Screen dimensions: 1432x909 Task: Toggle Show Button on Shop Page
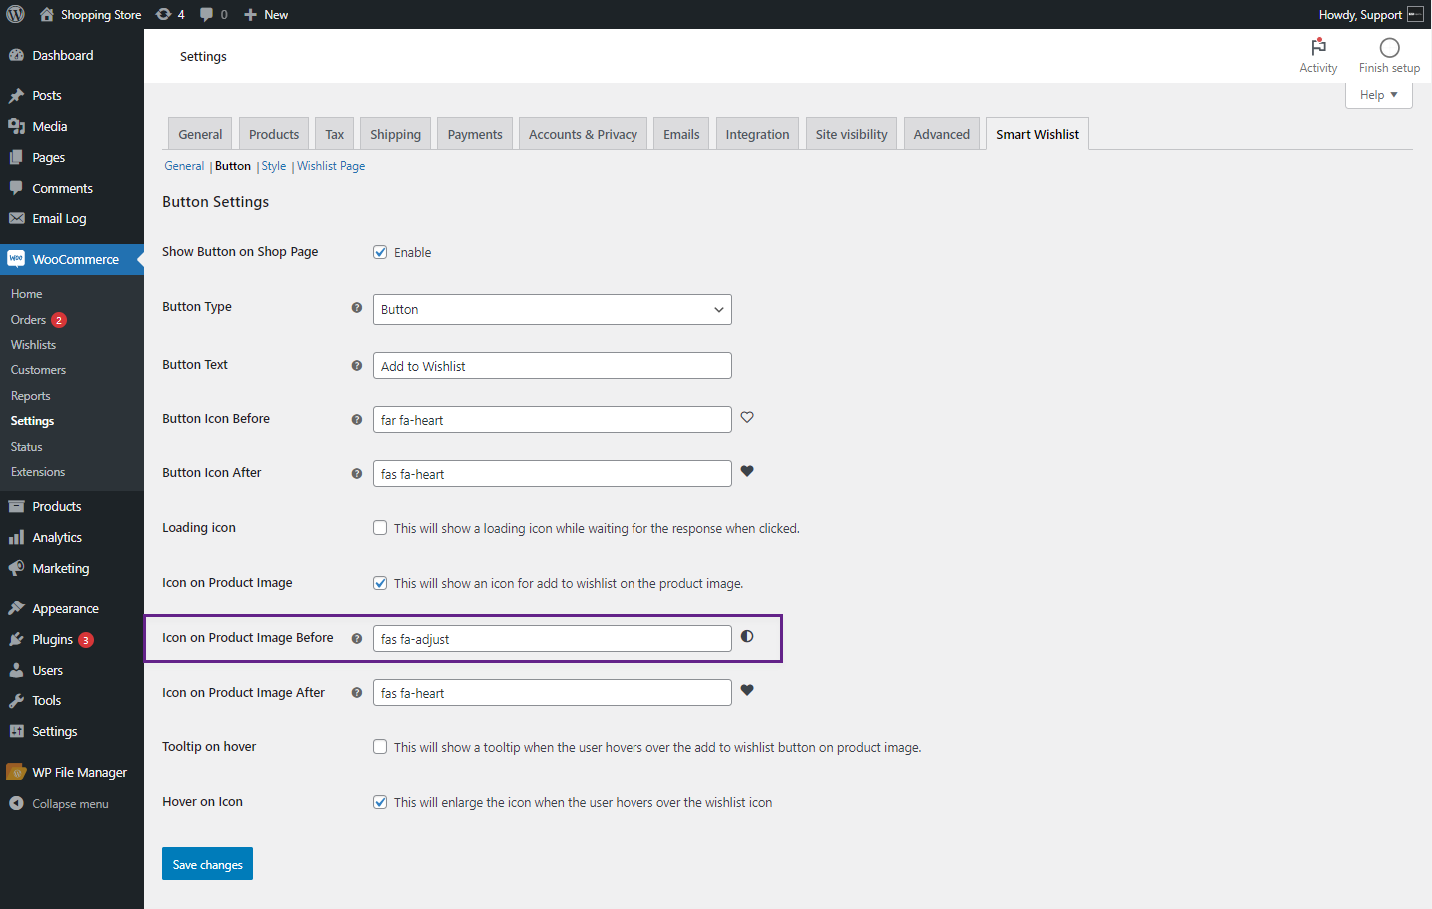click(x=380, y=252)
